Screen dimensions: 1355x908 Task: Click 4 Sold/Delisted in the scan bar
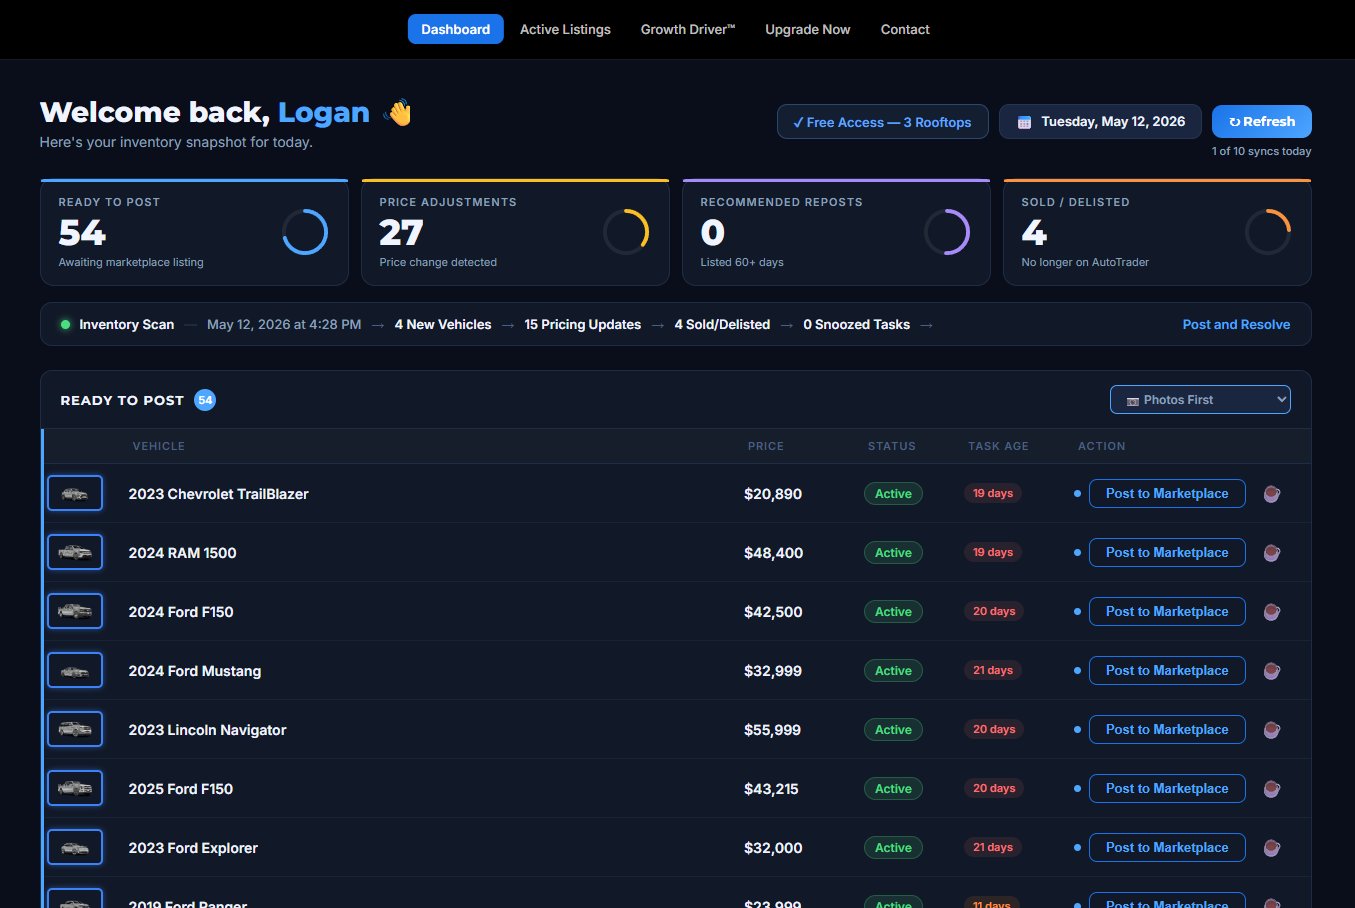click(722, 325)
